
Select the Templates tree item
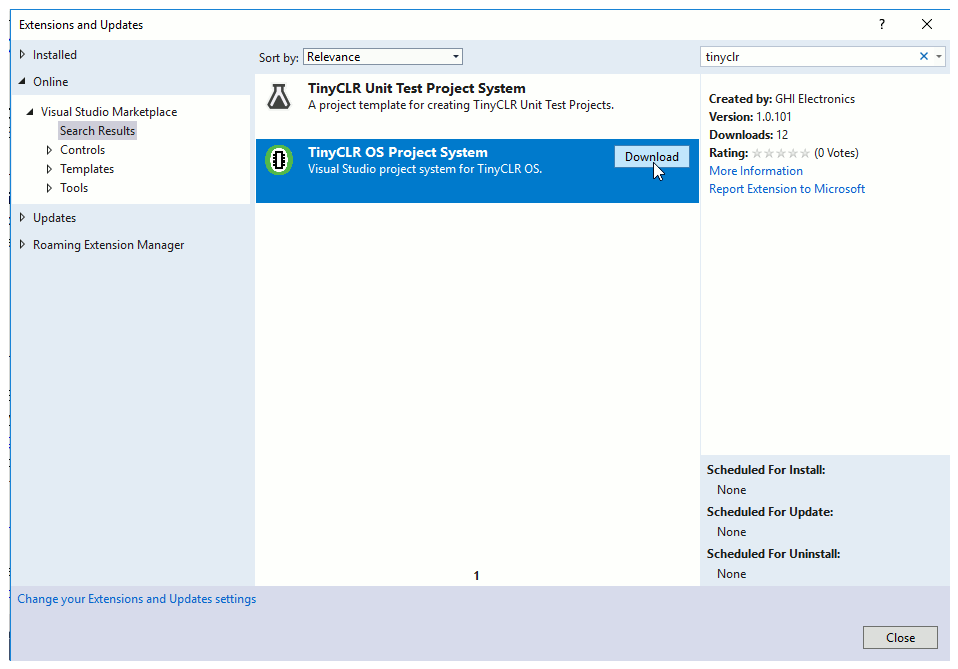87,169
